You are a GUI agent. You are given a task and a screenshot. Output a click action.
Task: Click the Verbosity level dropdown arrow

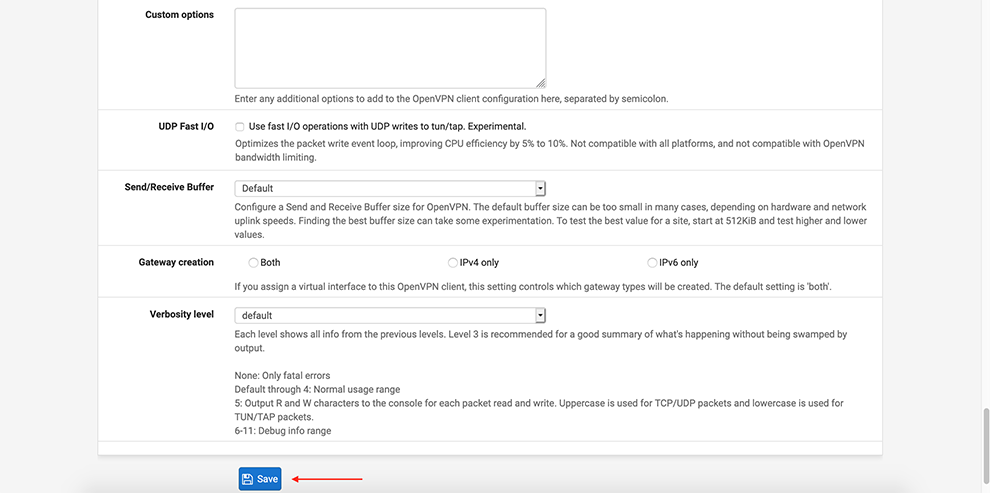pos(540,315)
